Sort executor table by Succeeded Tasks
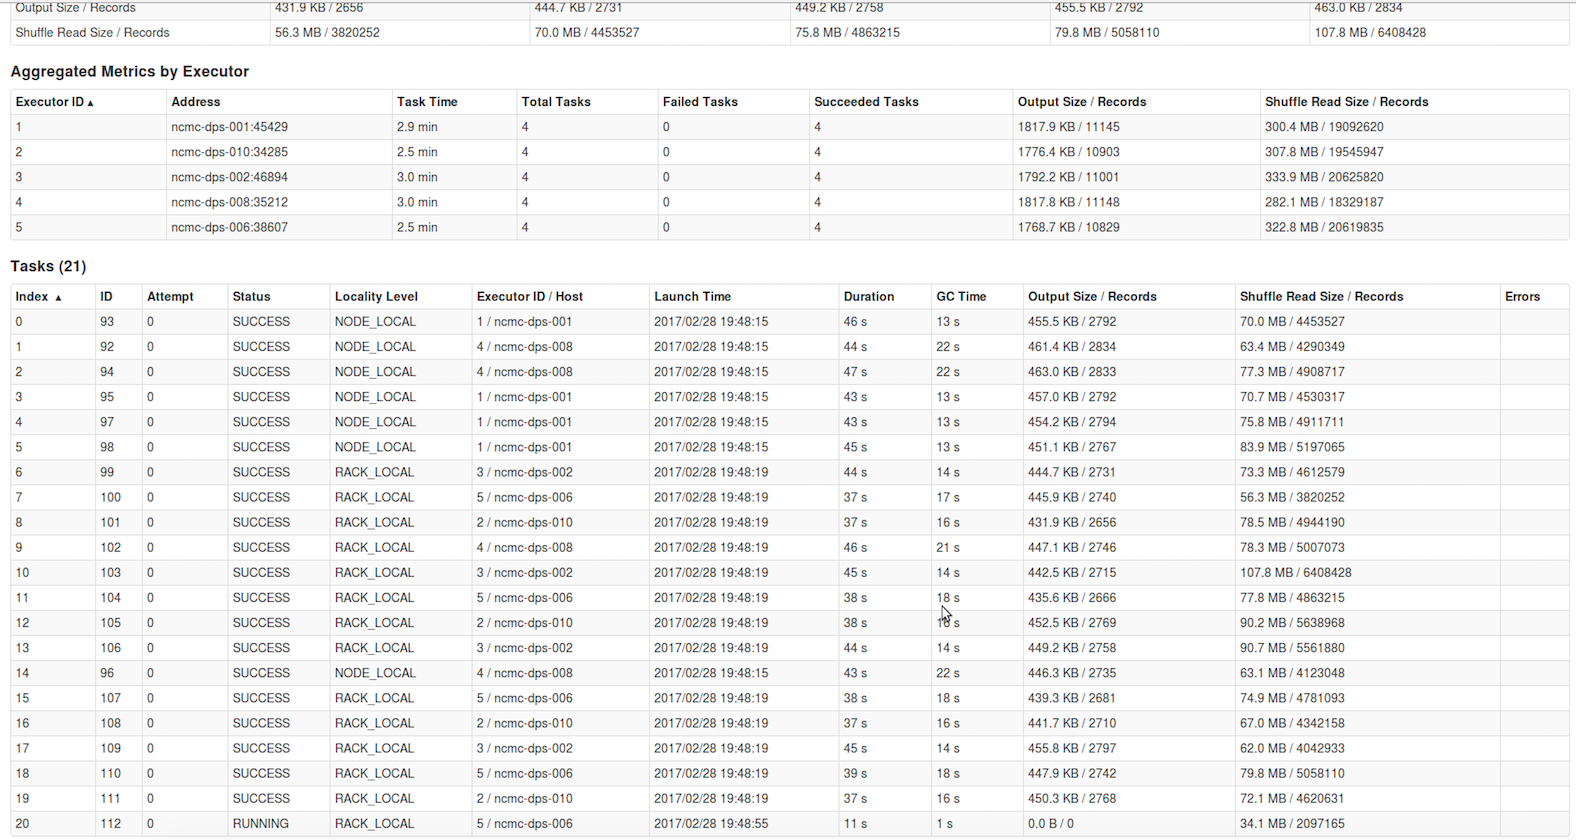Viewport: 1576px width, 840px height. [x=865, y=102]
